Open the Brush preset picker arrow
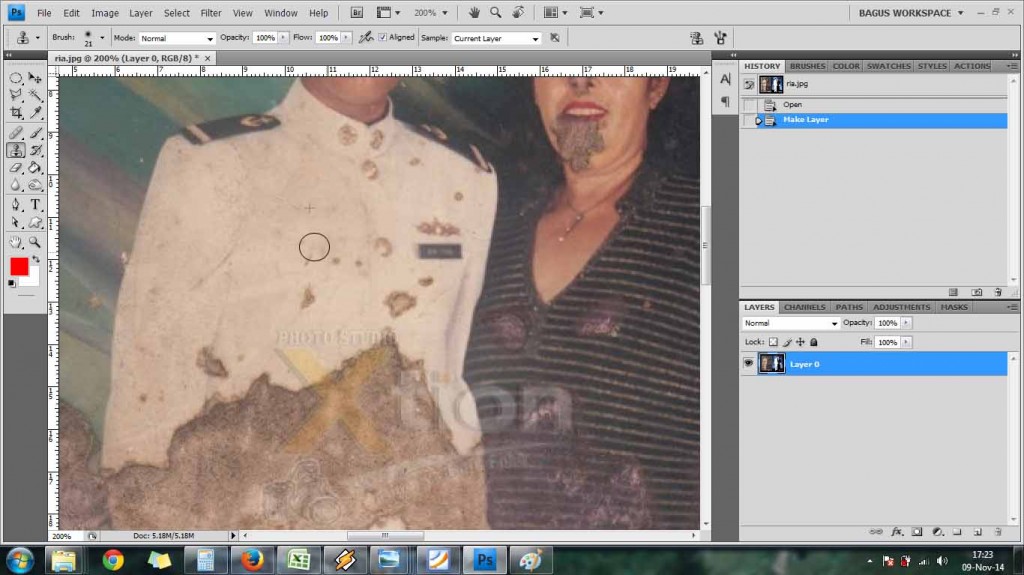The image size is (1024, 575). pos(102,38)
